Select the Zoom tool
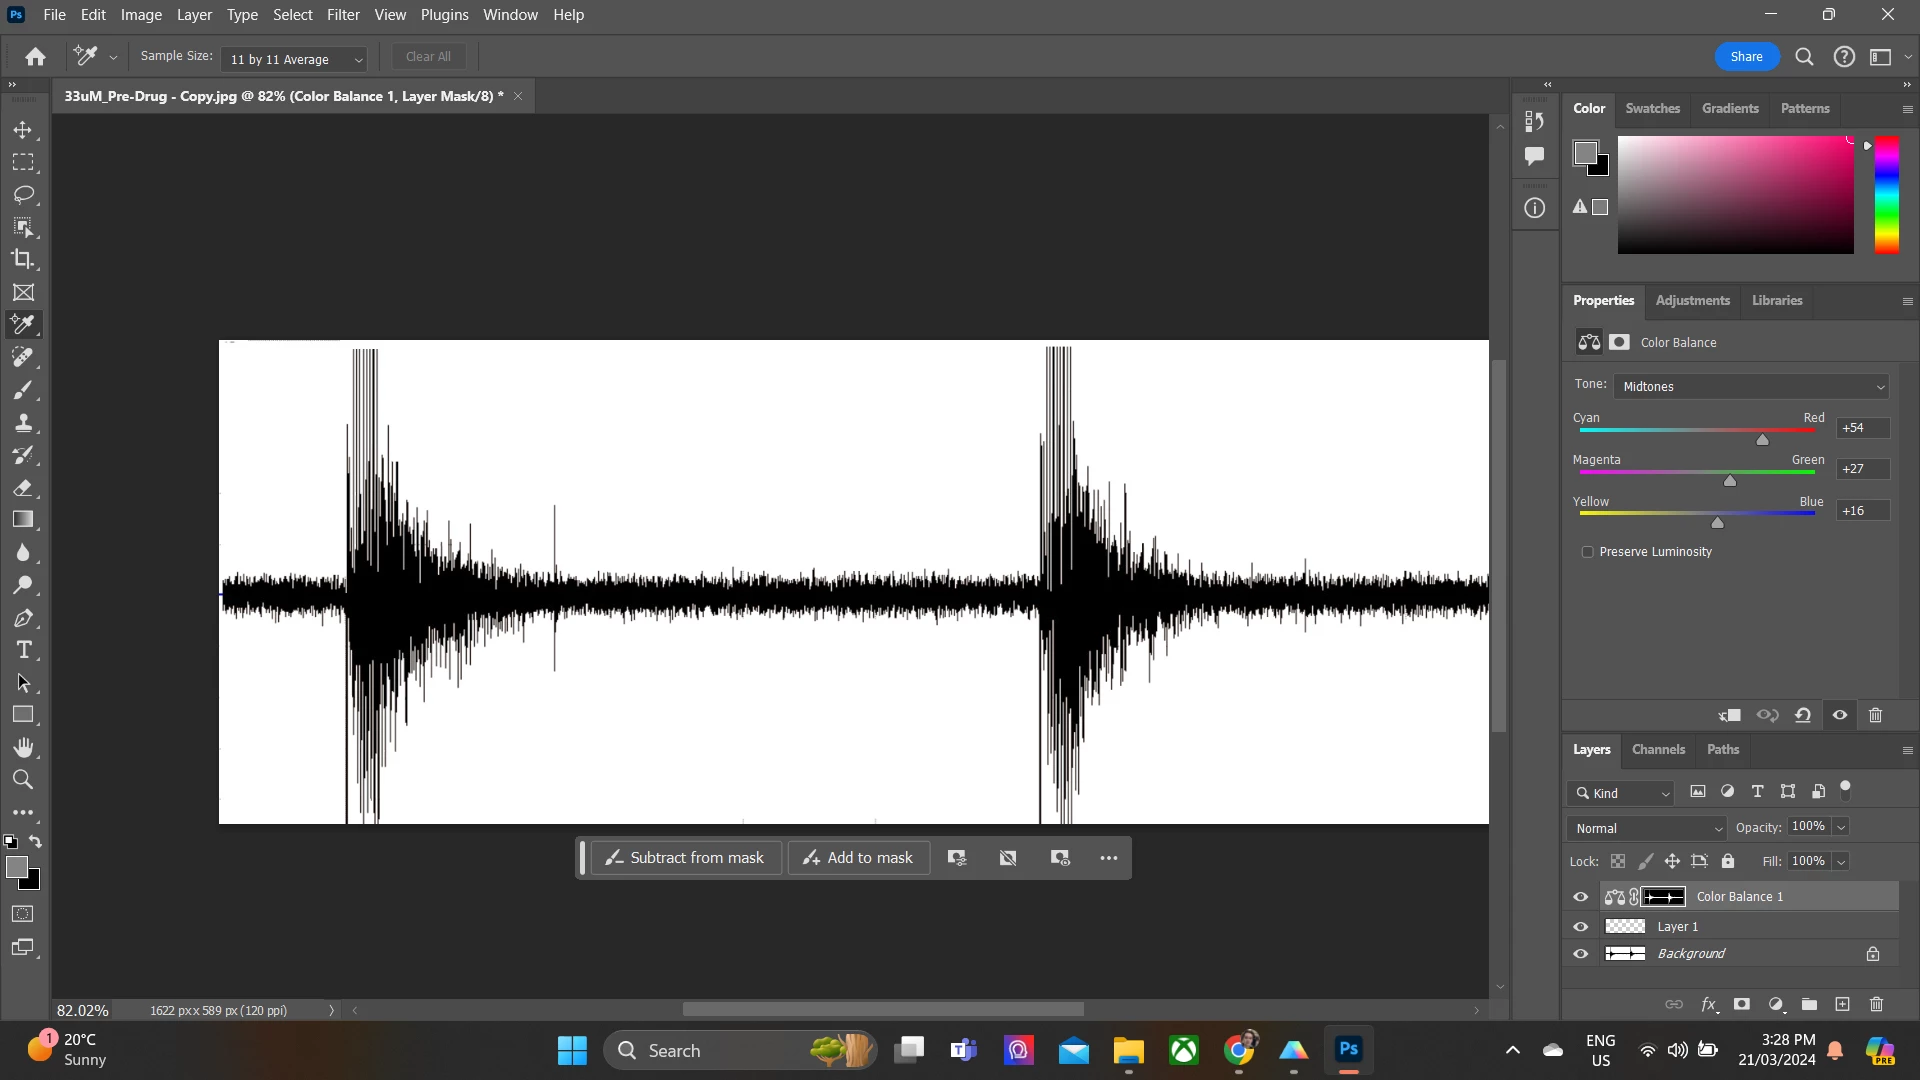 [23, 780]
